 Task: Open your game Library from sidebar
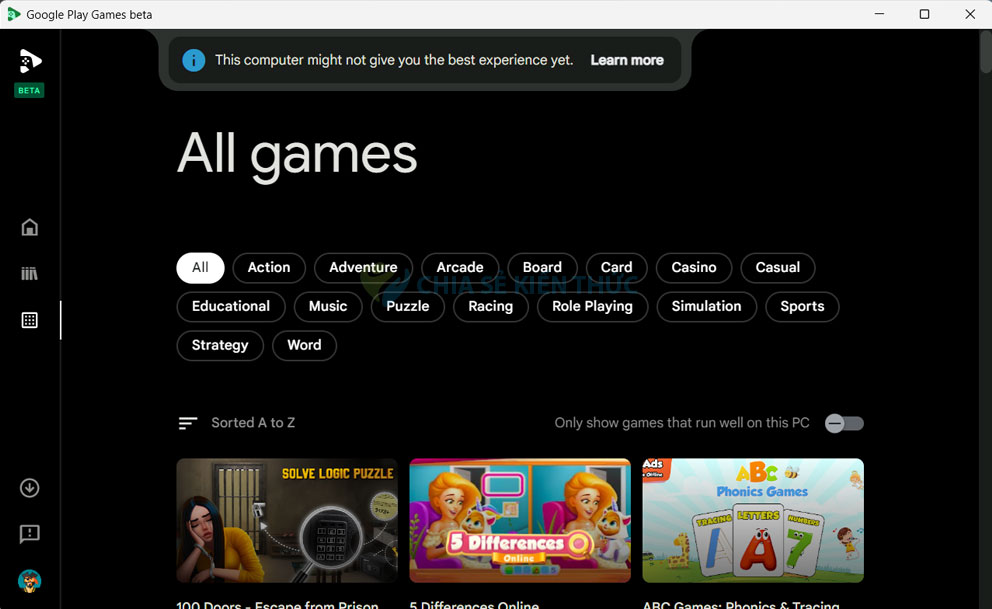29,273
